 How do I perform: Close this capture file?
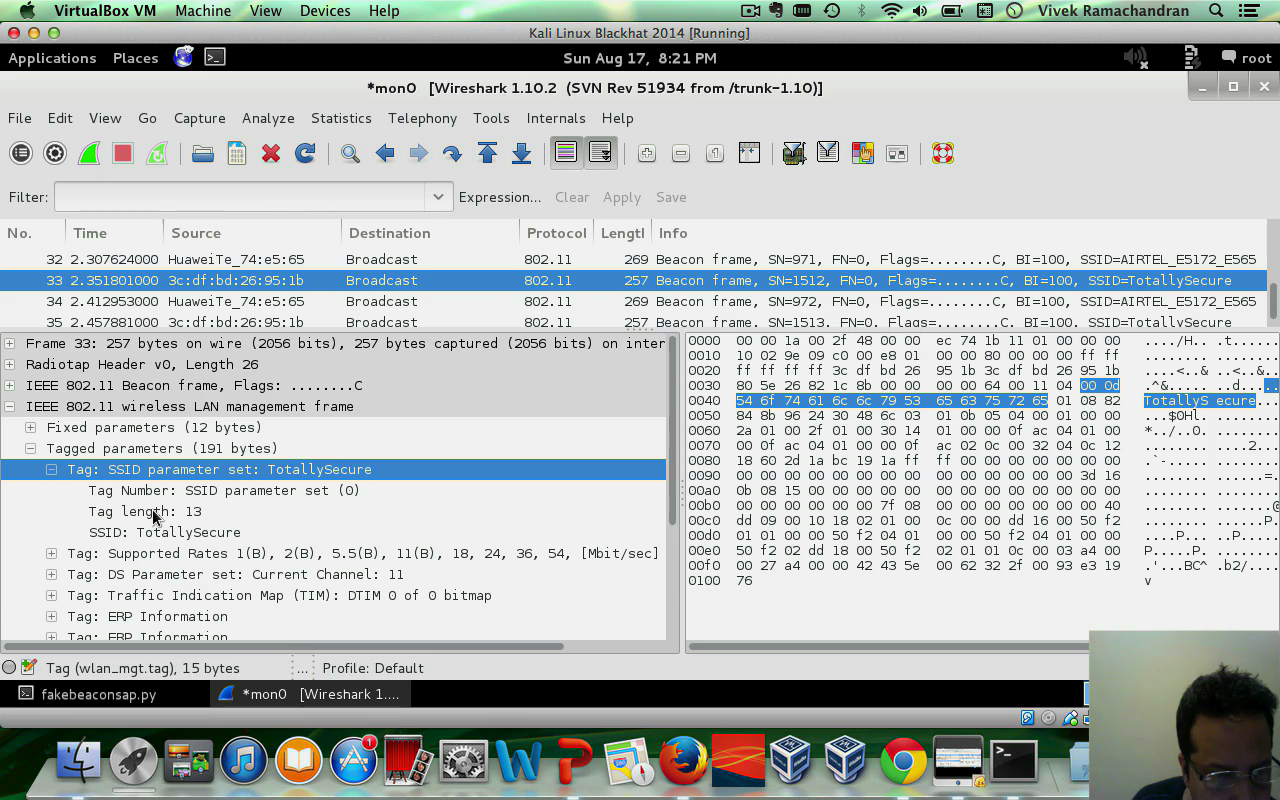click(x=271, y=153)
